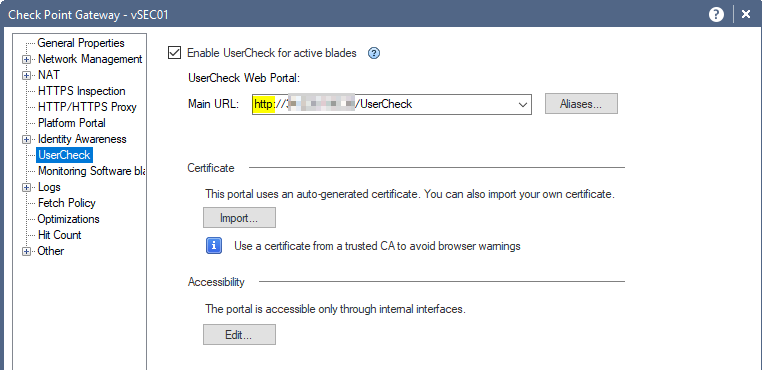Expand the Identity Awareness tree node
The image size is (762, 370).
(26, 140)
